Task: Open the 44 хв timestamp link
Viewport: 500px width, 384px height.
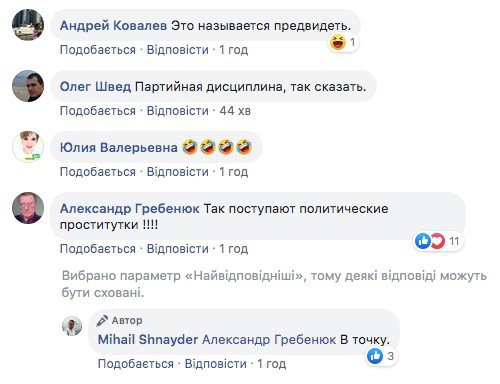Action: click(235, 111)
